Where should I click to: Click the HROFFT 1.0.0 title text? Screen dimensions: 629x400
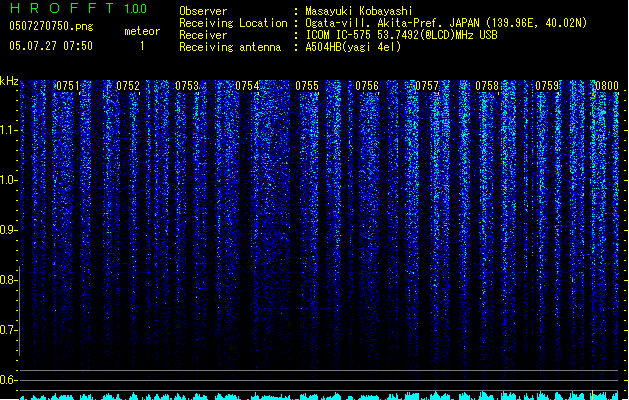pyautogui.click(x=79, y=8)
